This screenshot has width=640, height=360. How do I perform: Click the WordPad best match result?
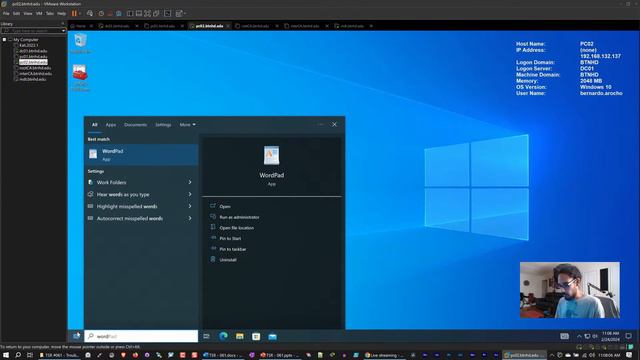pyautogui.click(x=141, y=155)
